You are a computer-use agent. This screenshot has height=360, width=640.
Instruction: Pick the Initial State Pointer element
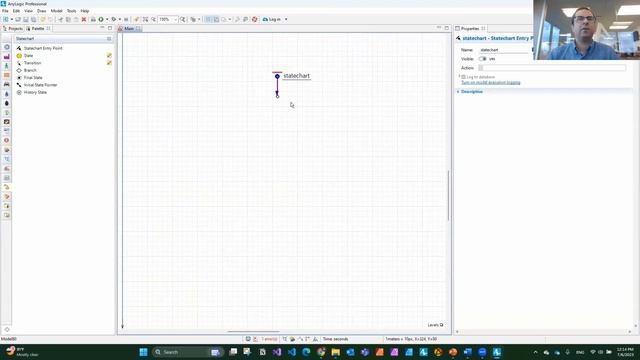[x=40, y=85]
